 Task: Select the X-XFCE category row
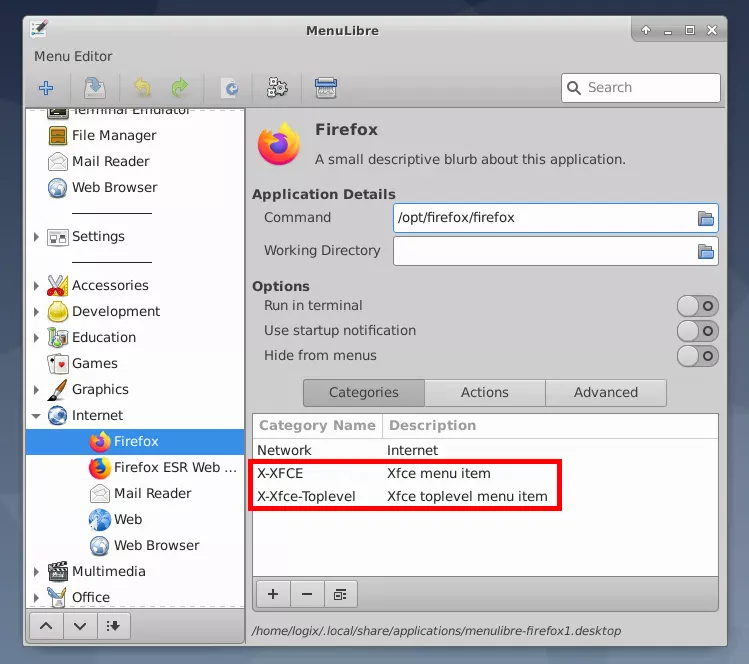point(485,473)
